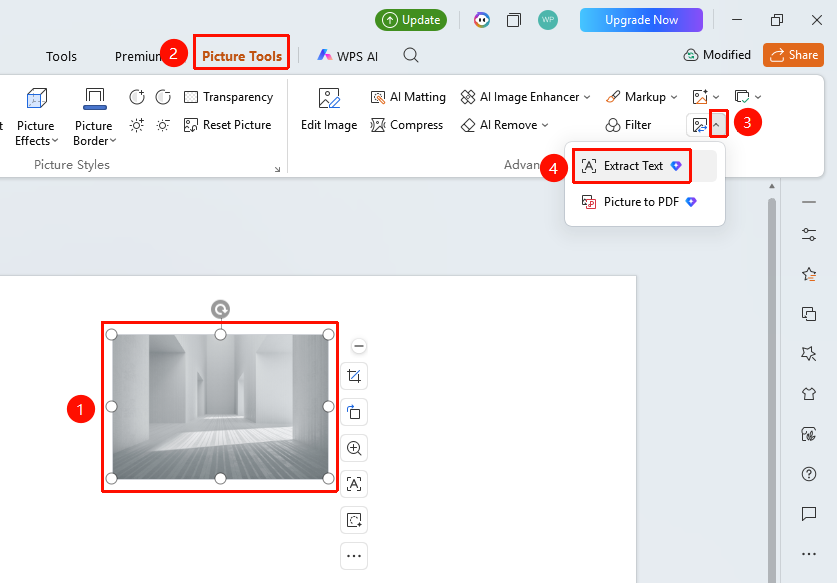
Task: Reset Picture to its original state
Action: [227, 125]
